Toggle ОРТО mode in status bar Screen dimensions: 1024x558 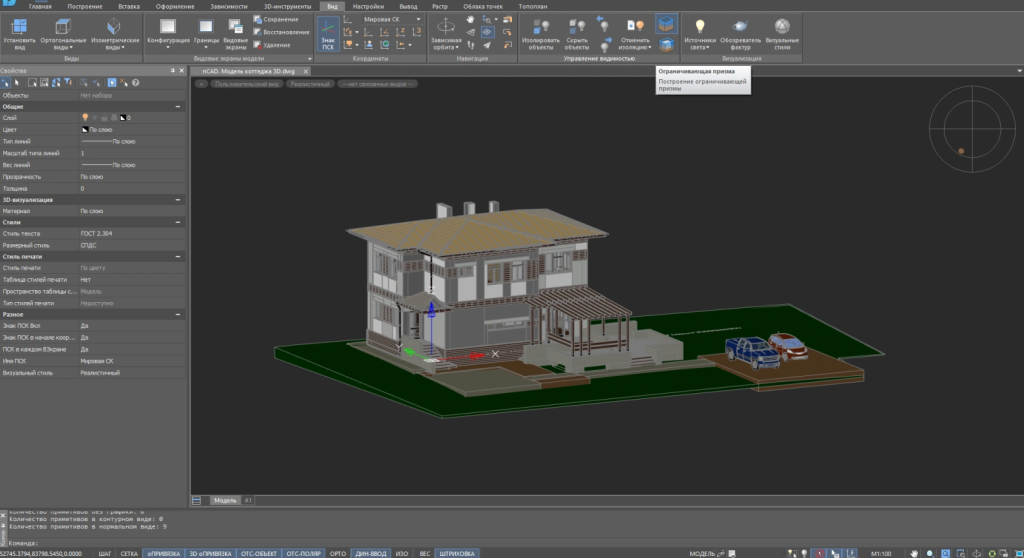pos(338,553)
